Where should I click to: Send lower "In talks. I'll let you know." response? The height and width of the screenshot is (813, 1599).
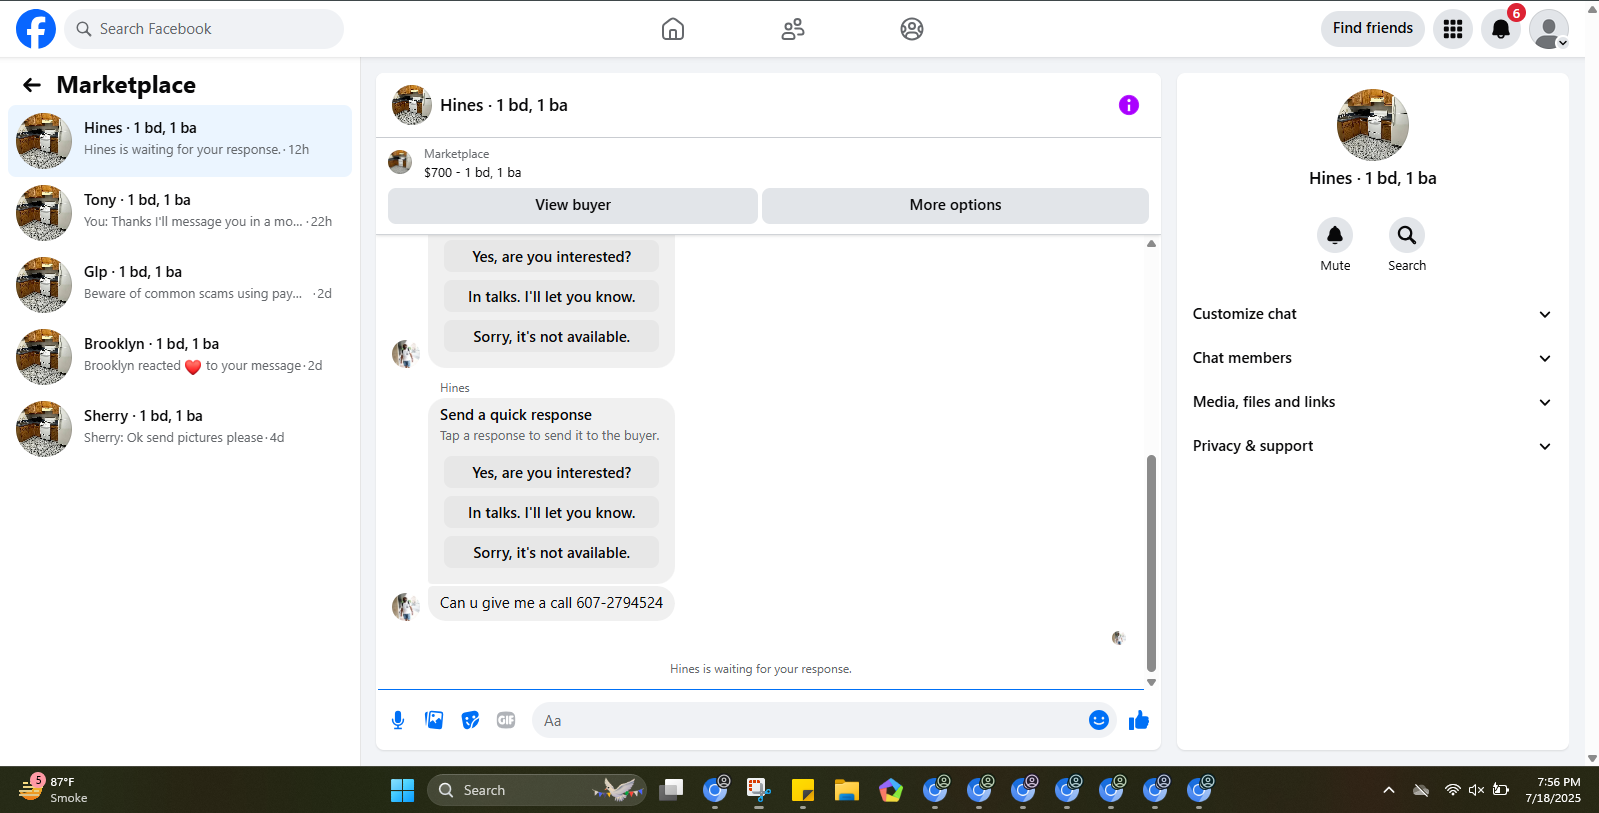(x=552, y=513)
